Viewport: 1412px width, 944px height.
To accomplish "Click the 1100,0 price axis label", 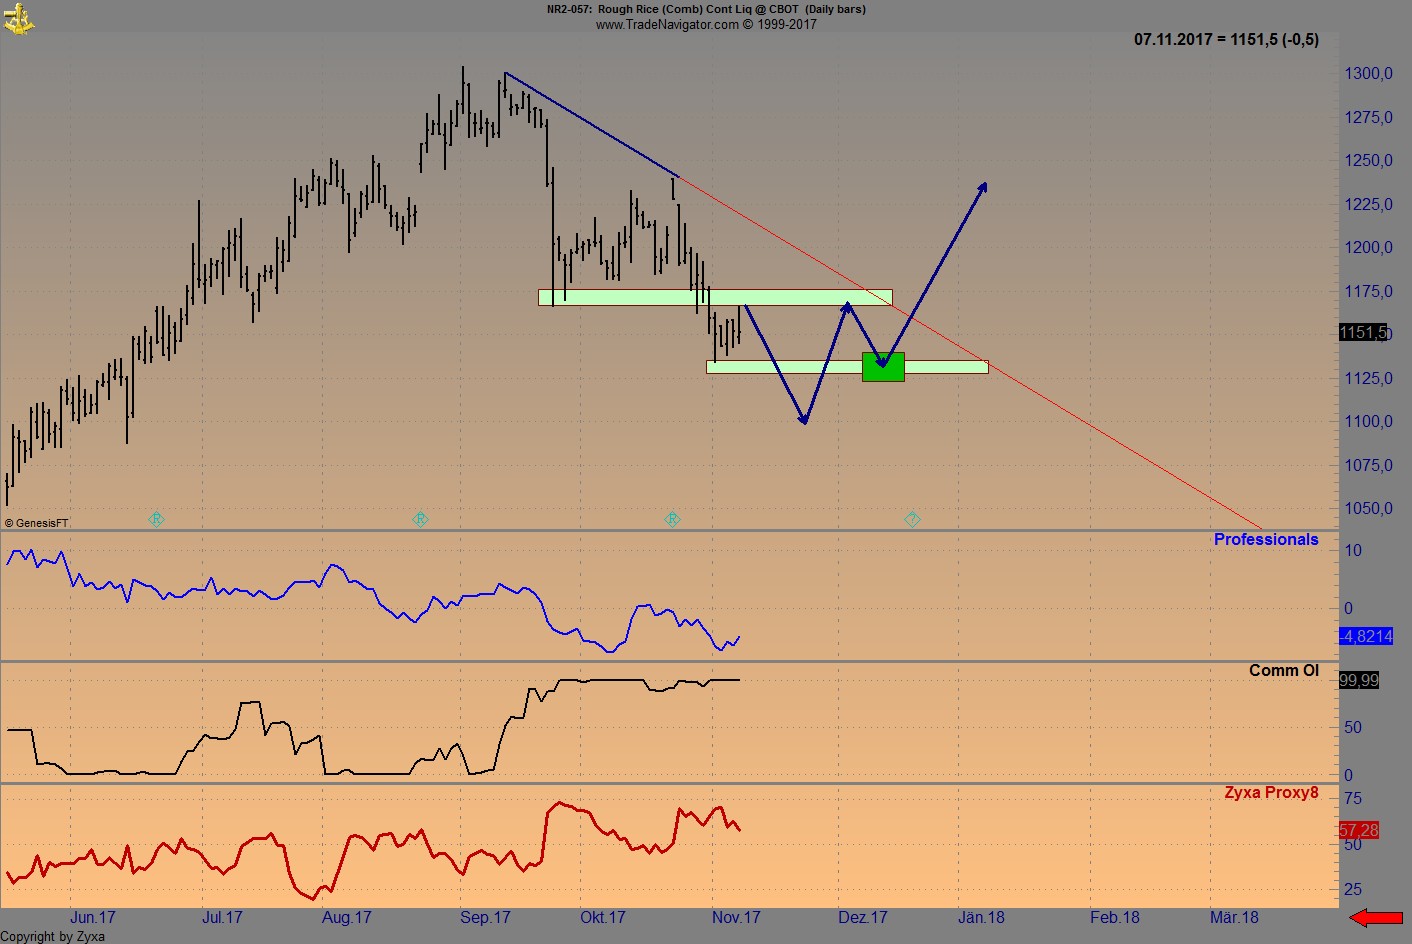I will (1368, 421).
